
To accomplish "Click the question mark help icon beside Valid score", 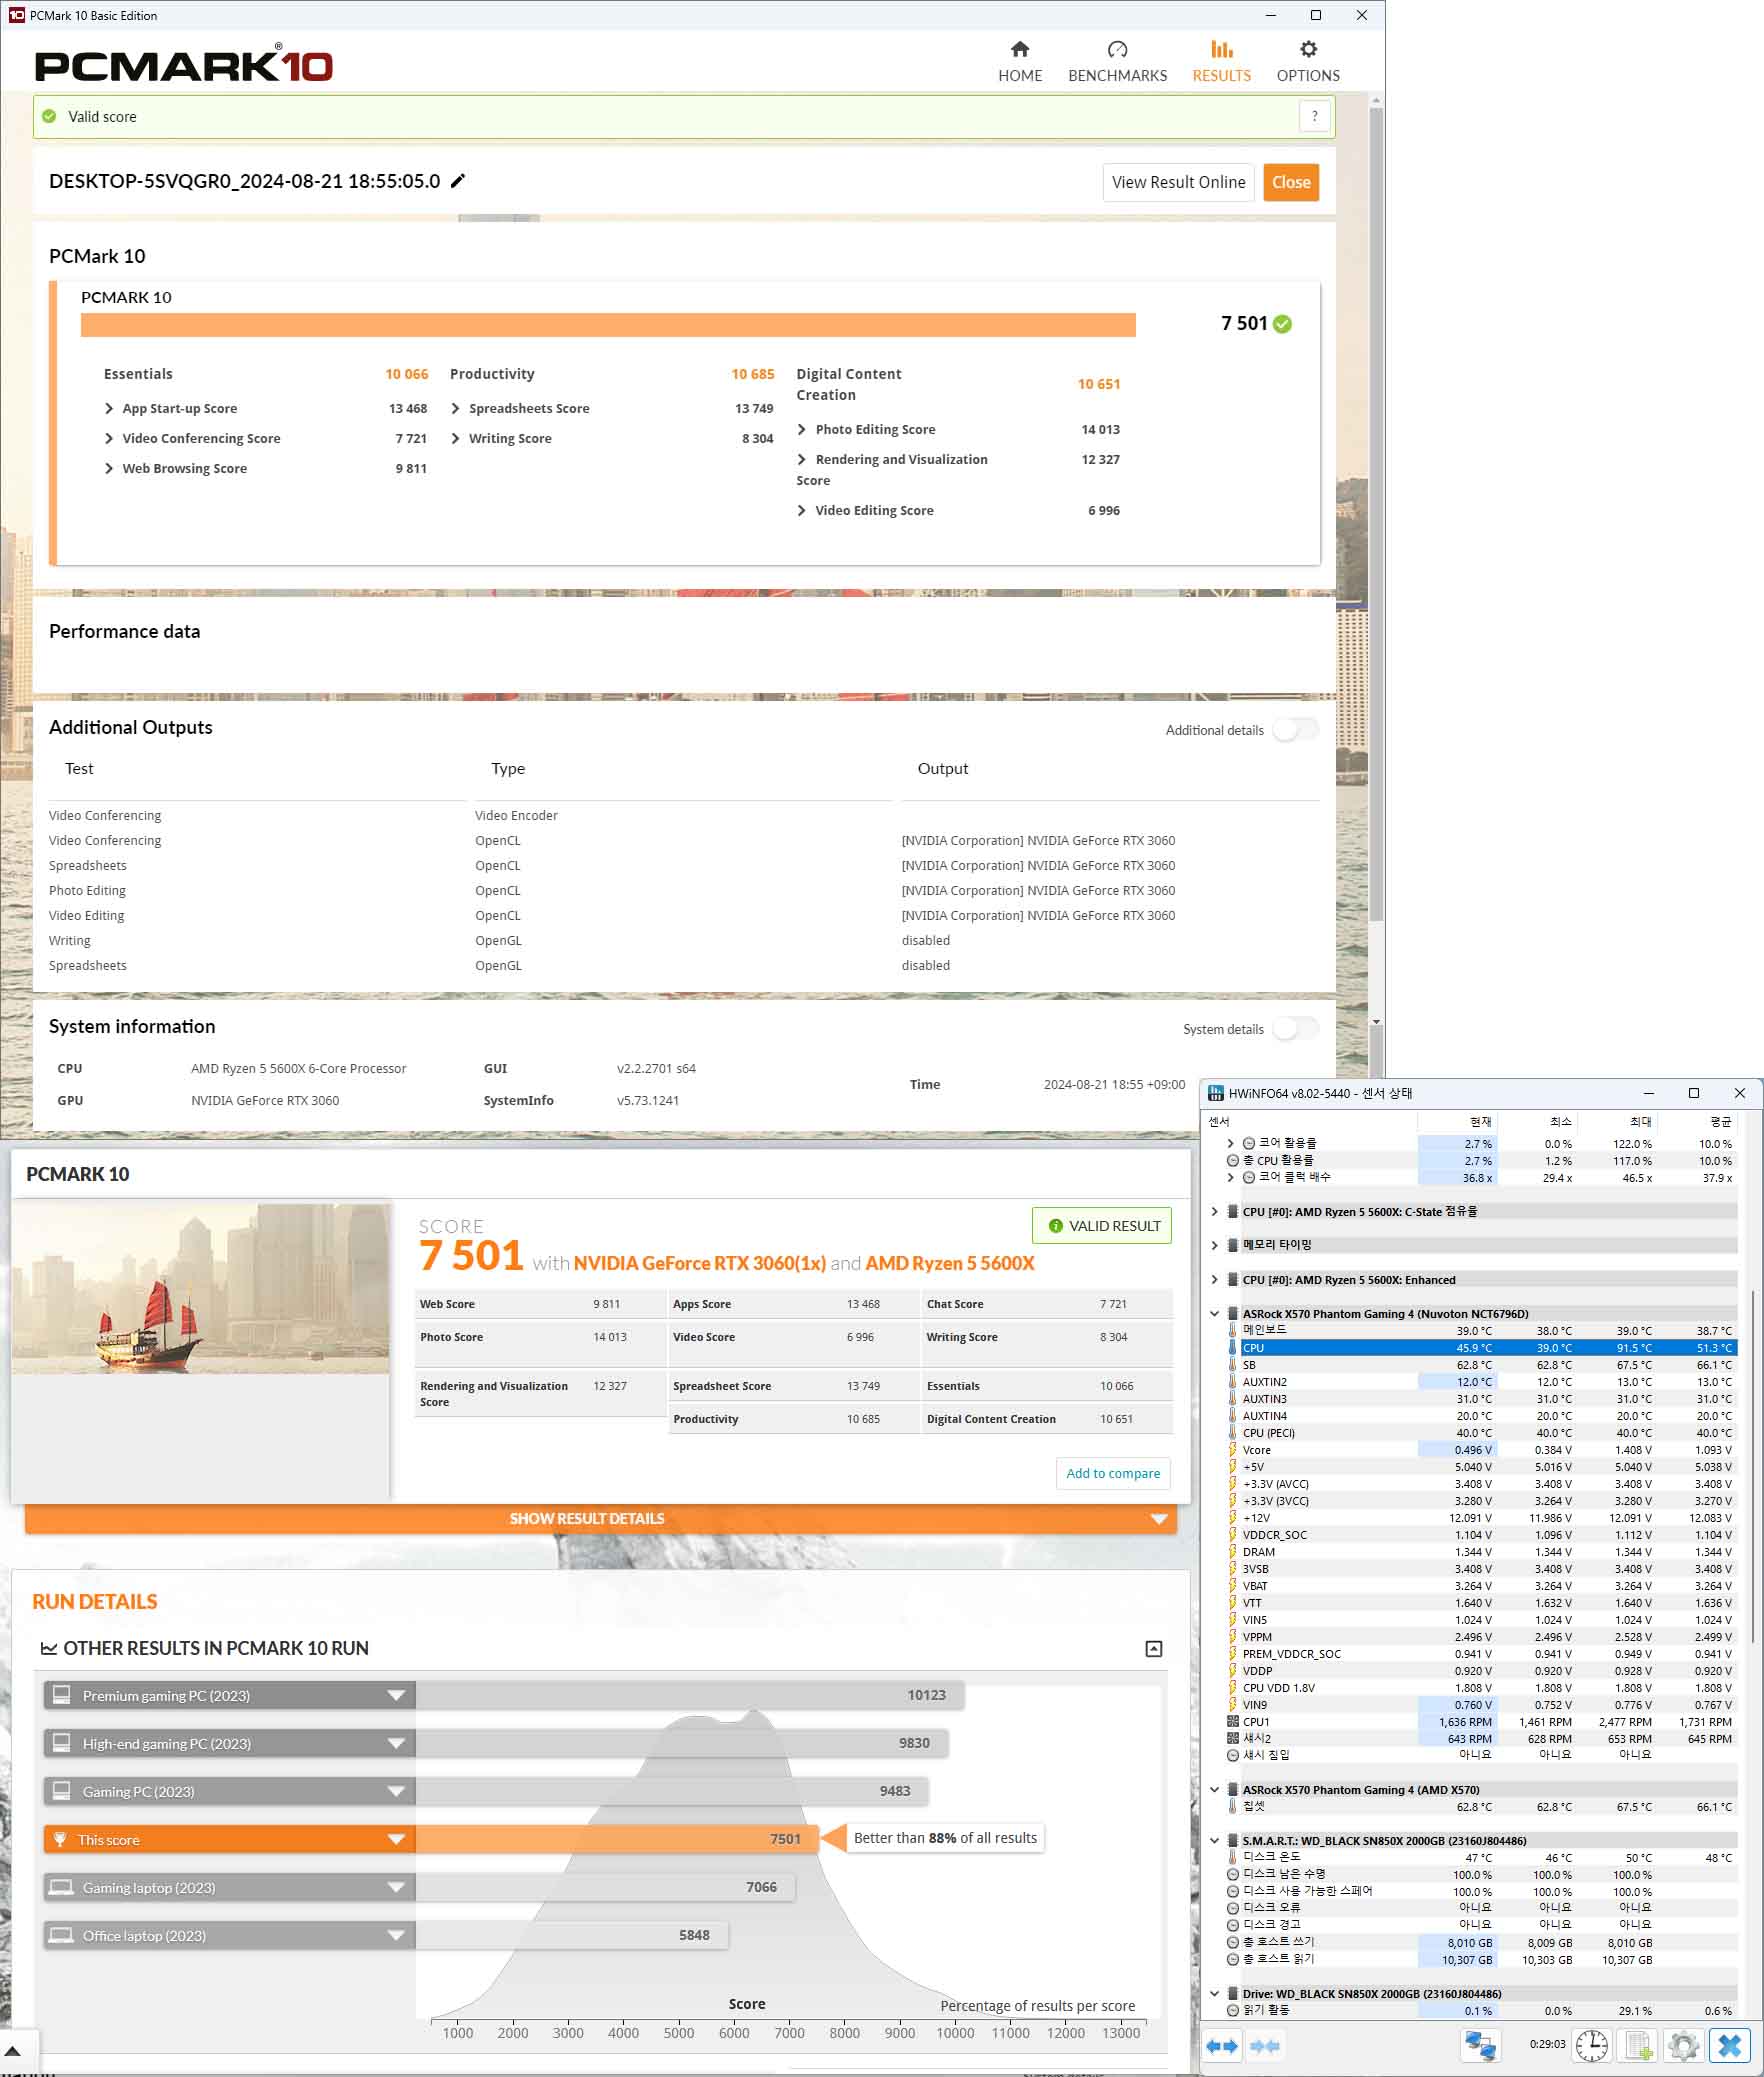I will (x=1314, y=116).
